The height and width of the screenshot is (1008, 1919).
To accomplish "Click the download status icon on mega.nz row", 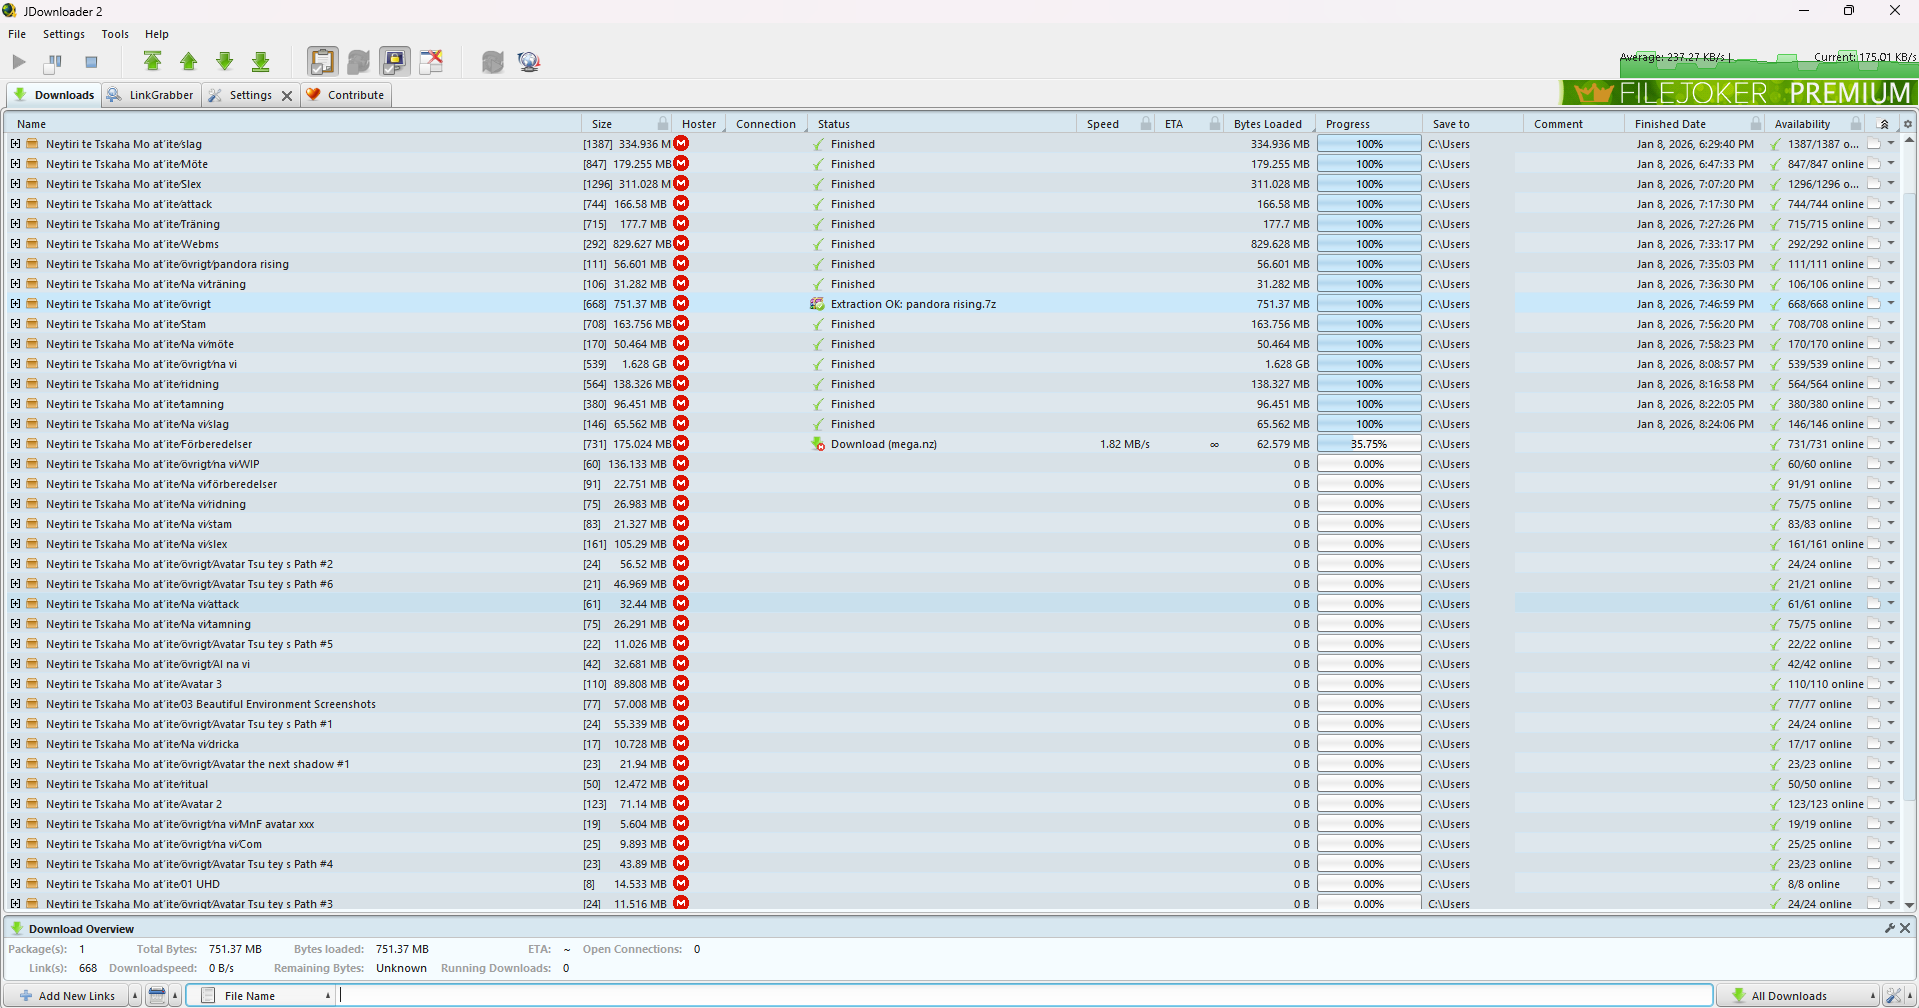I will click(818, 444).
